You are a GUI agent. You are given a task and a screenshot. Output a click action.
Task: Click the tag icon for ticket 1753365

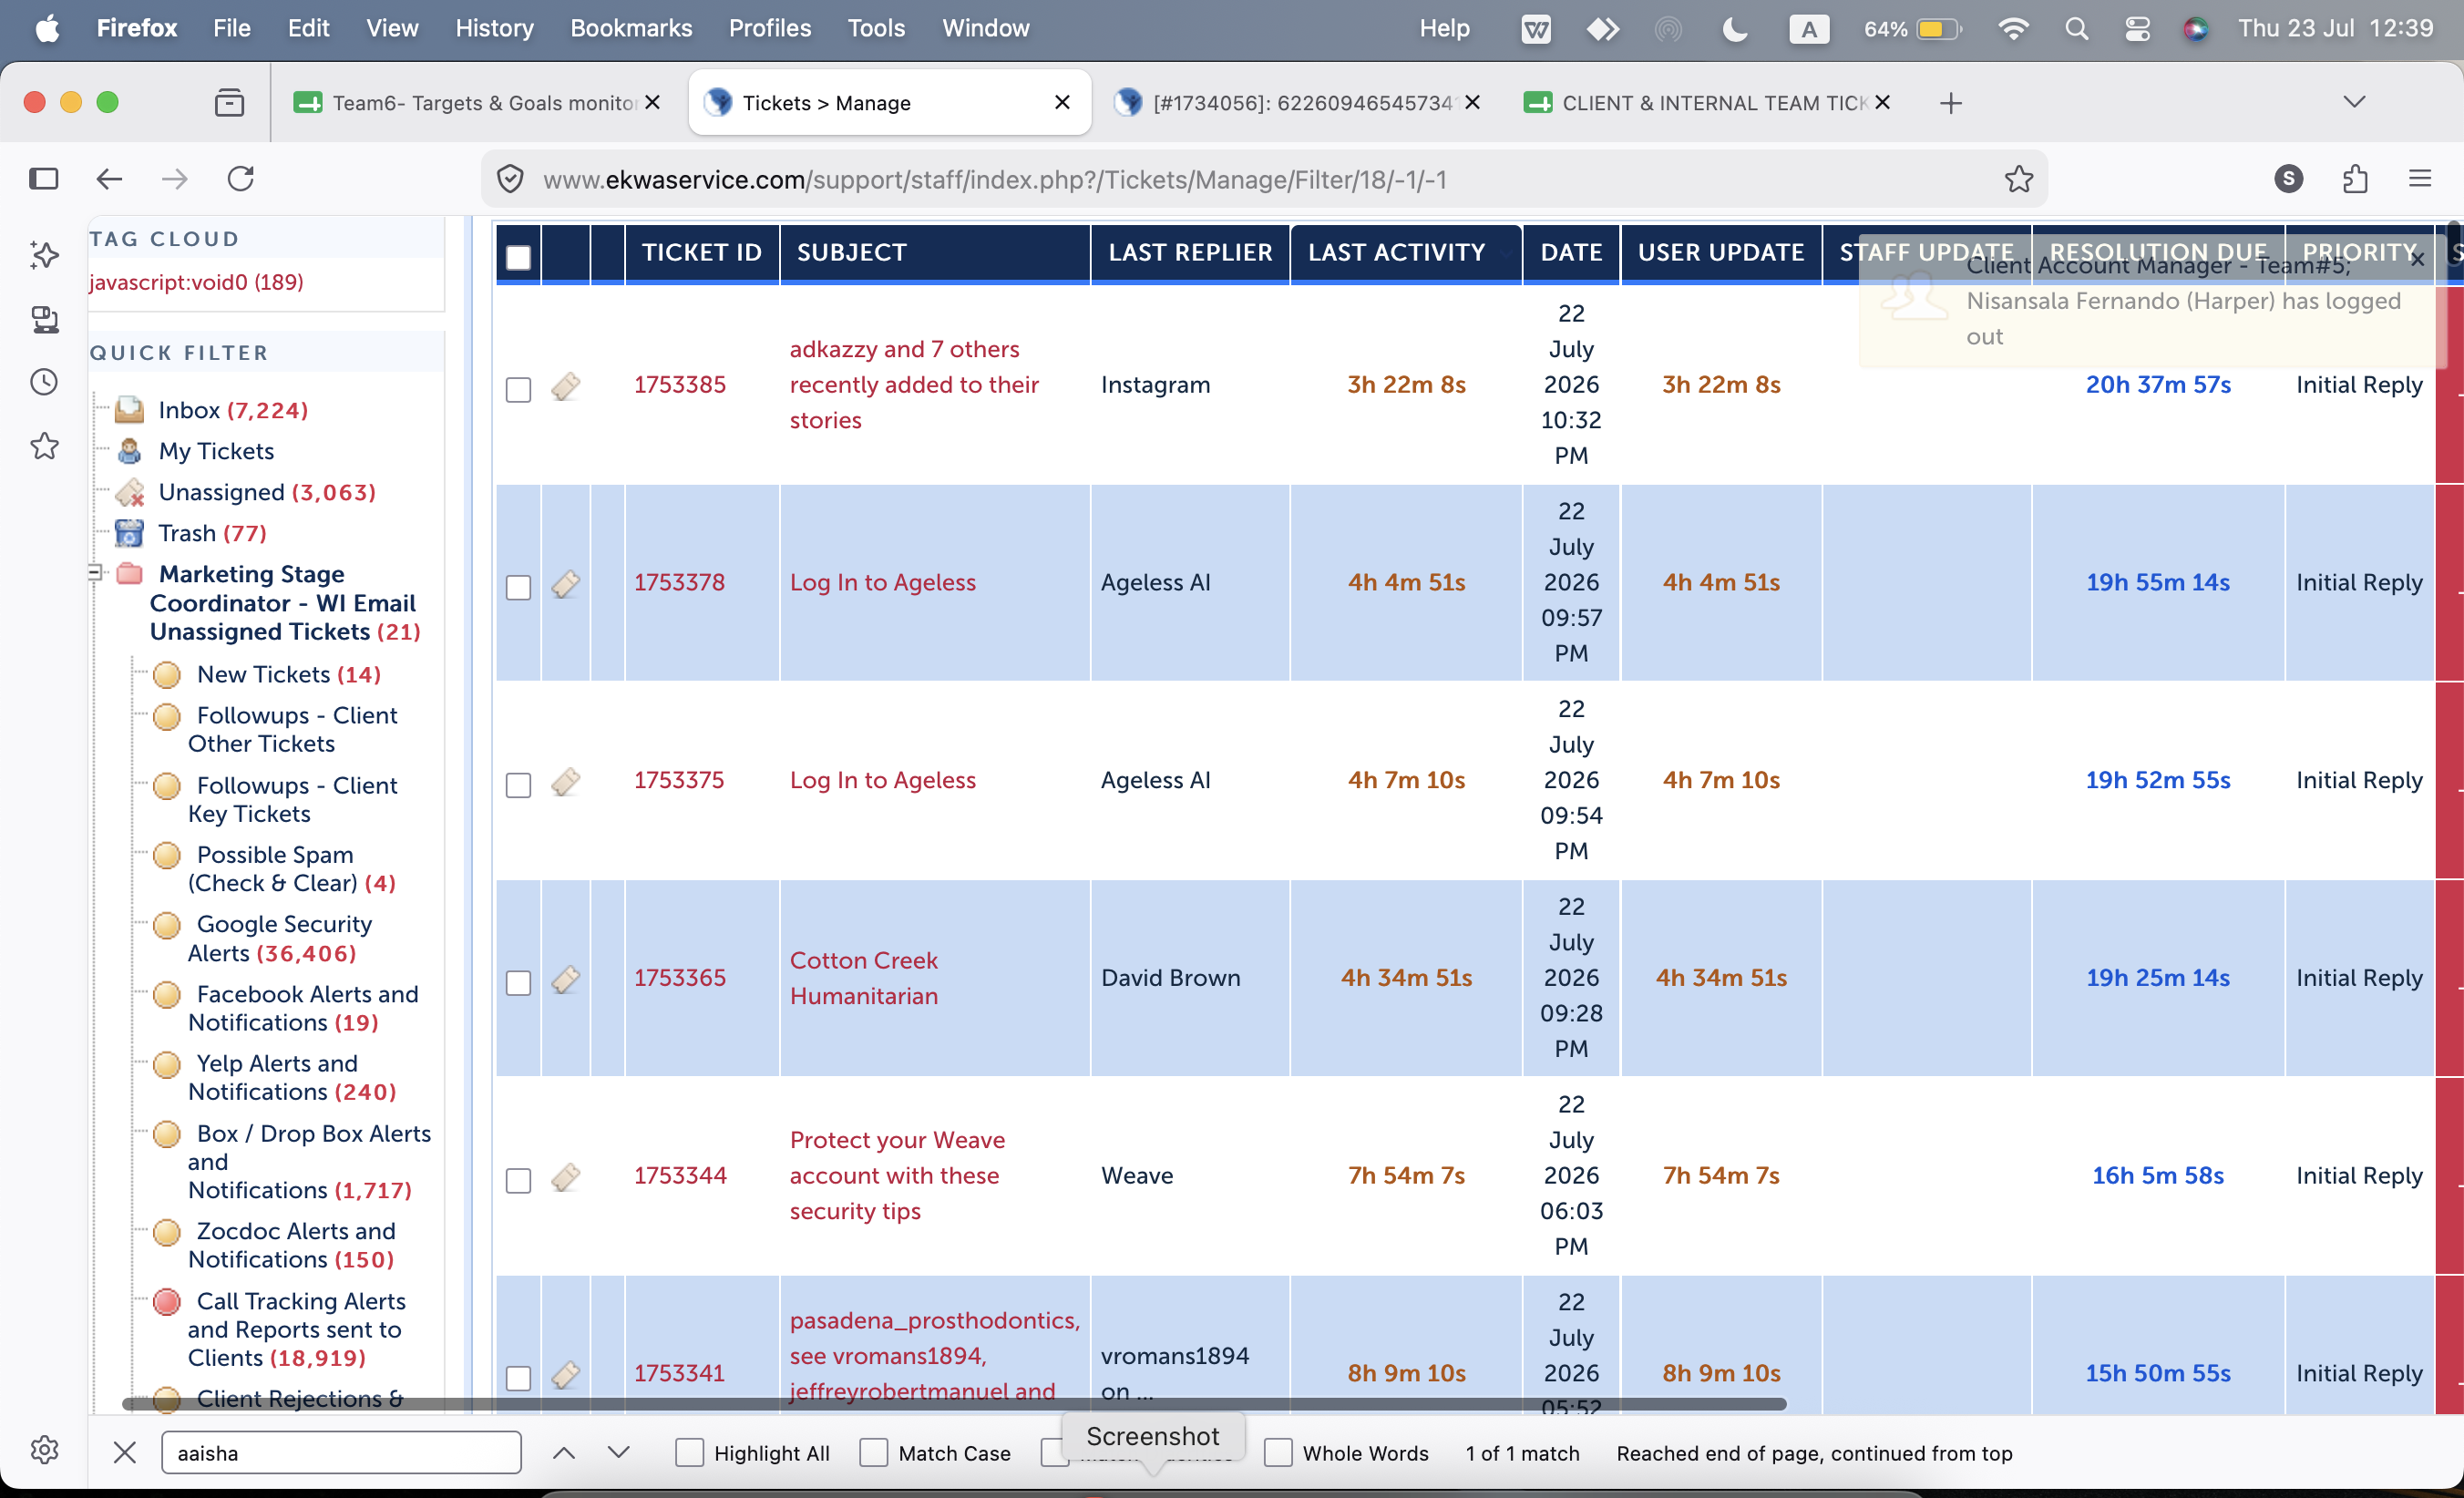pyautogui.click(x=566, y=979)
